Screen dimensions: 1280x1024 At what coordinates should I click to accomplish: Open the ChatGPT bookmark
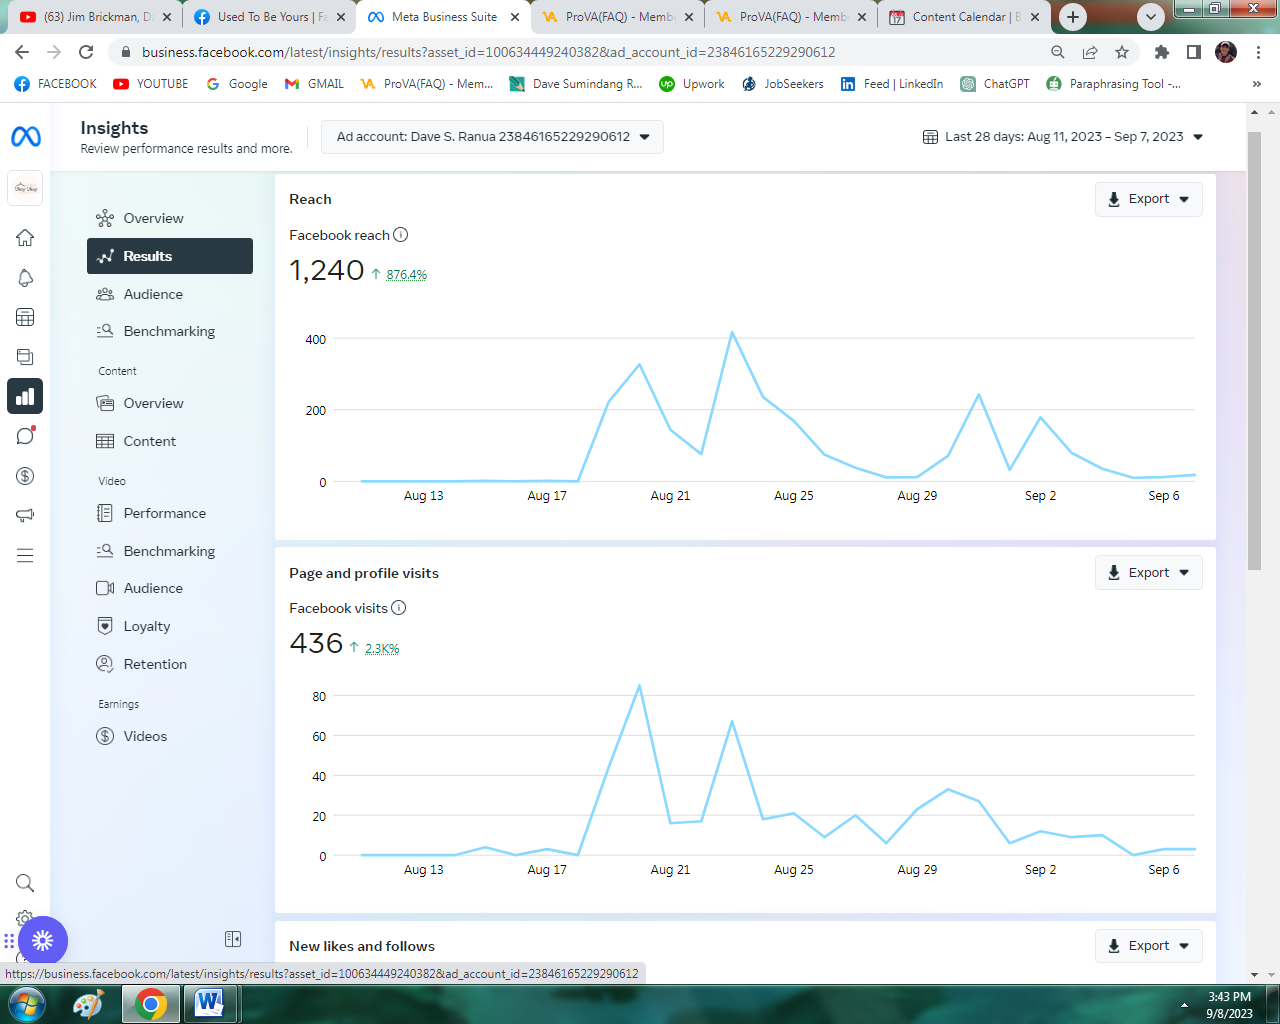[x=995, y=84]
